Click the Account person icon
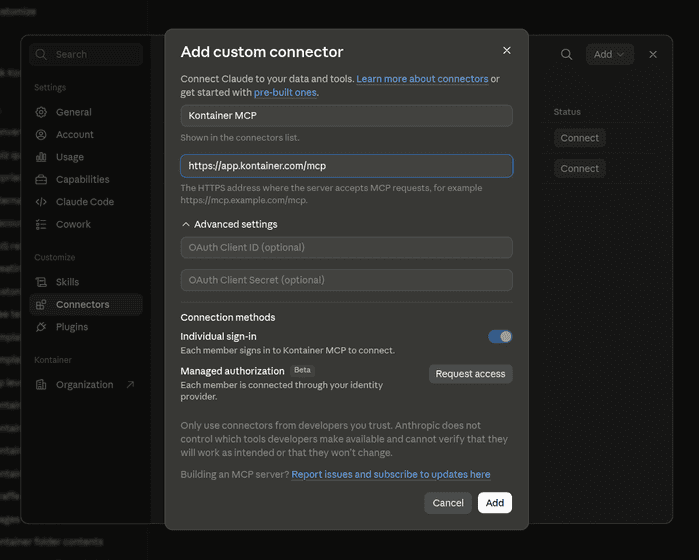699x560 pixels. coord(41,135)
